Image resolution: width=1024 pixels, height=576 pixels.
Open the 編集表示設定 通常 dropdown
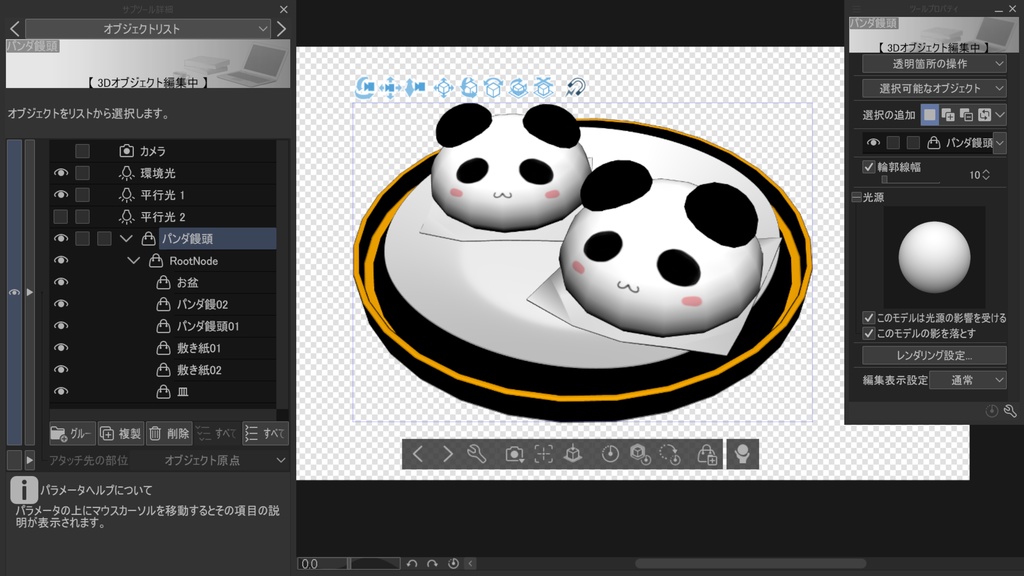[x=968, y=380]
